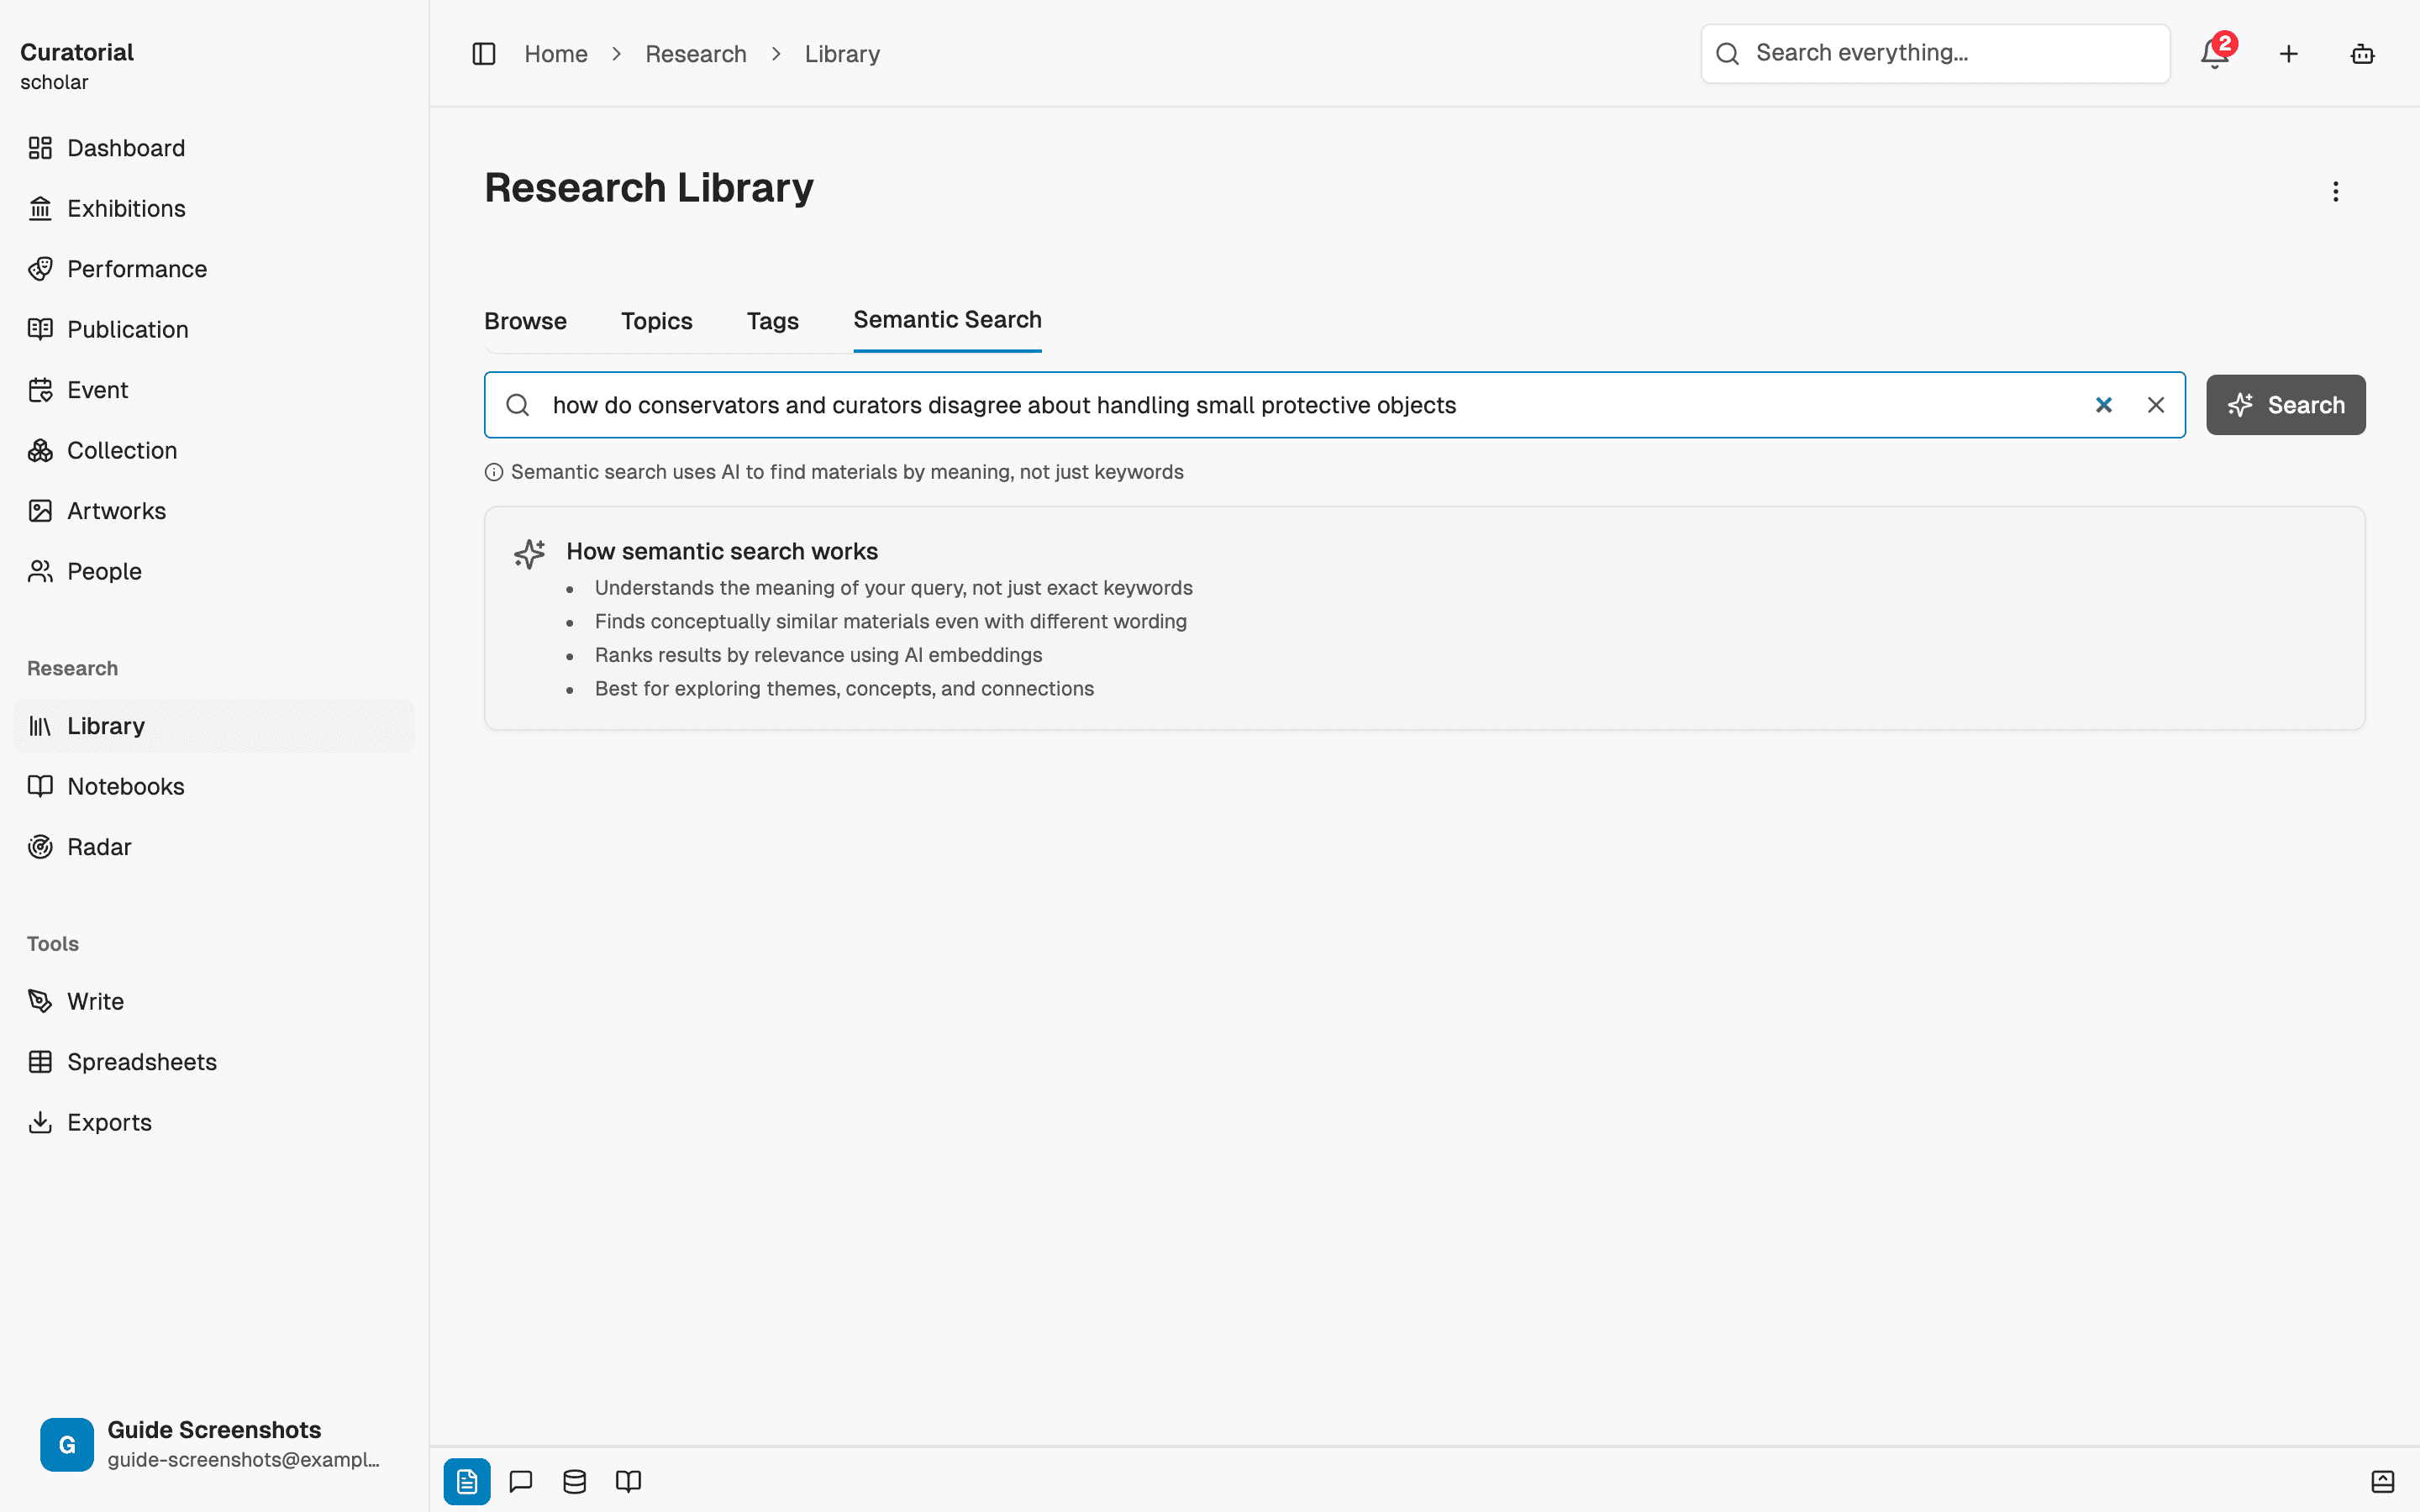Open the Write tool
2420x1512 pixels.
[x=214, y=1001]
